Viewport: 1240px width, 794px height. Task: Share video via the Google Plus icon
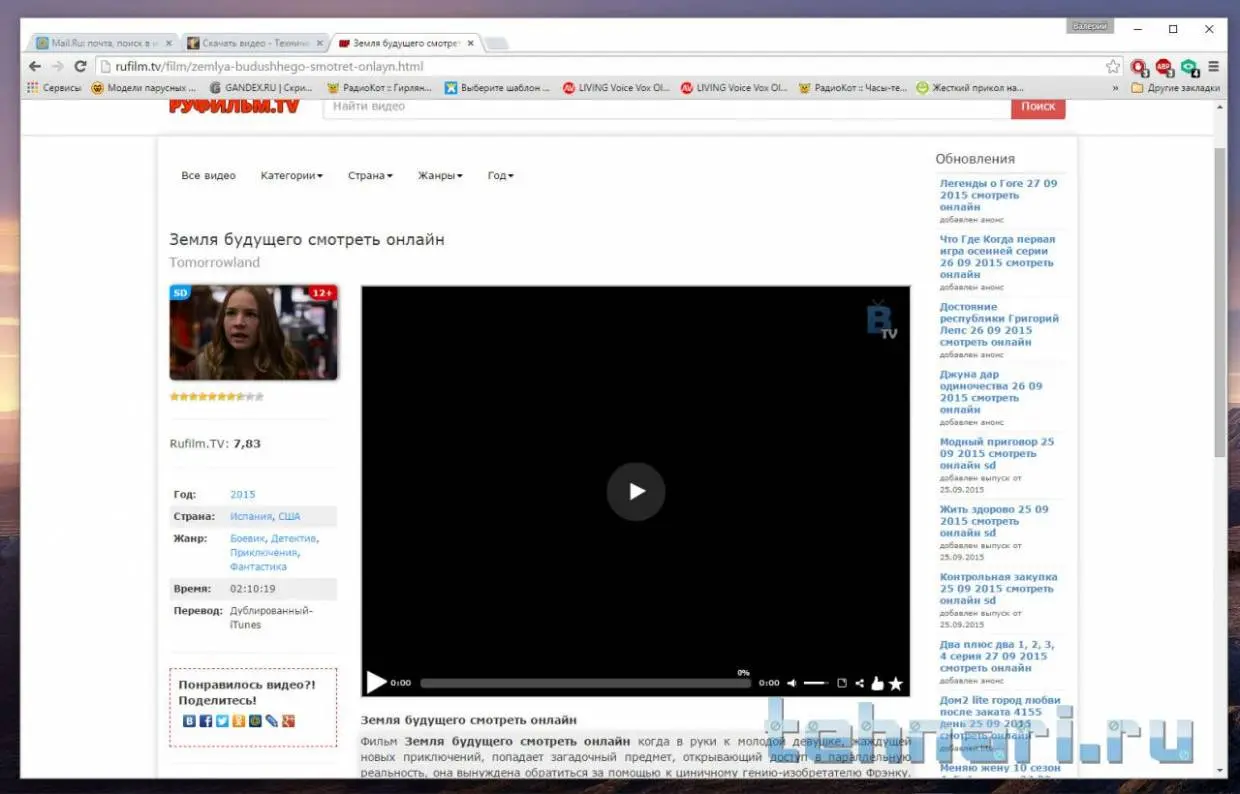[x=289, y=721]
